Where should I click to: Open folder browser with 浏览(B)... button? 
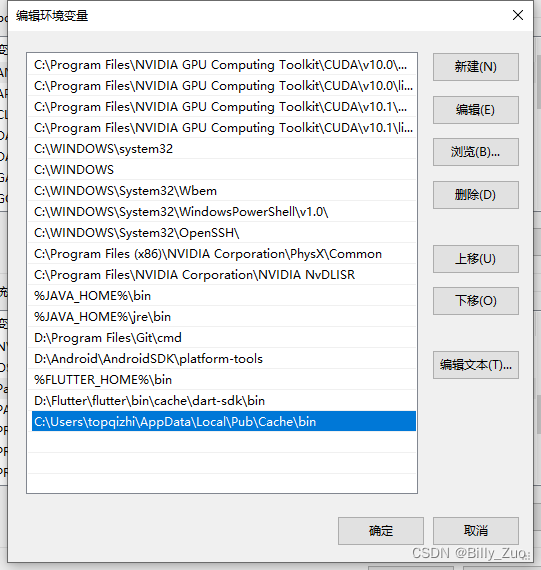pos(476,152)
